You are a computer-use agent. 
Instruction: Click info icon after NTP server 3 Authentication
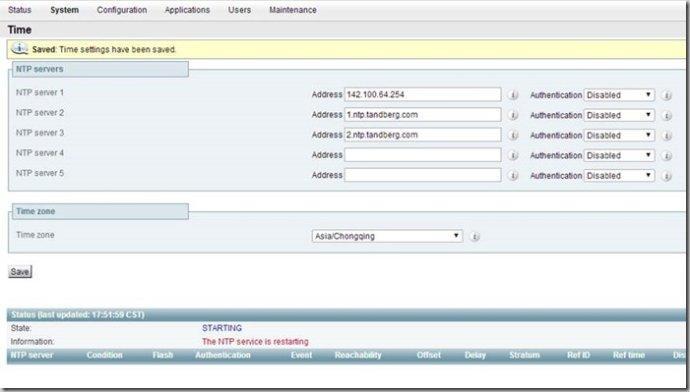tap(667, 136)
